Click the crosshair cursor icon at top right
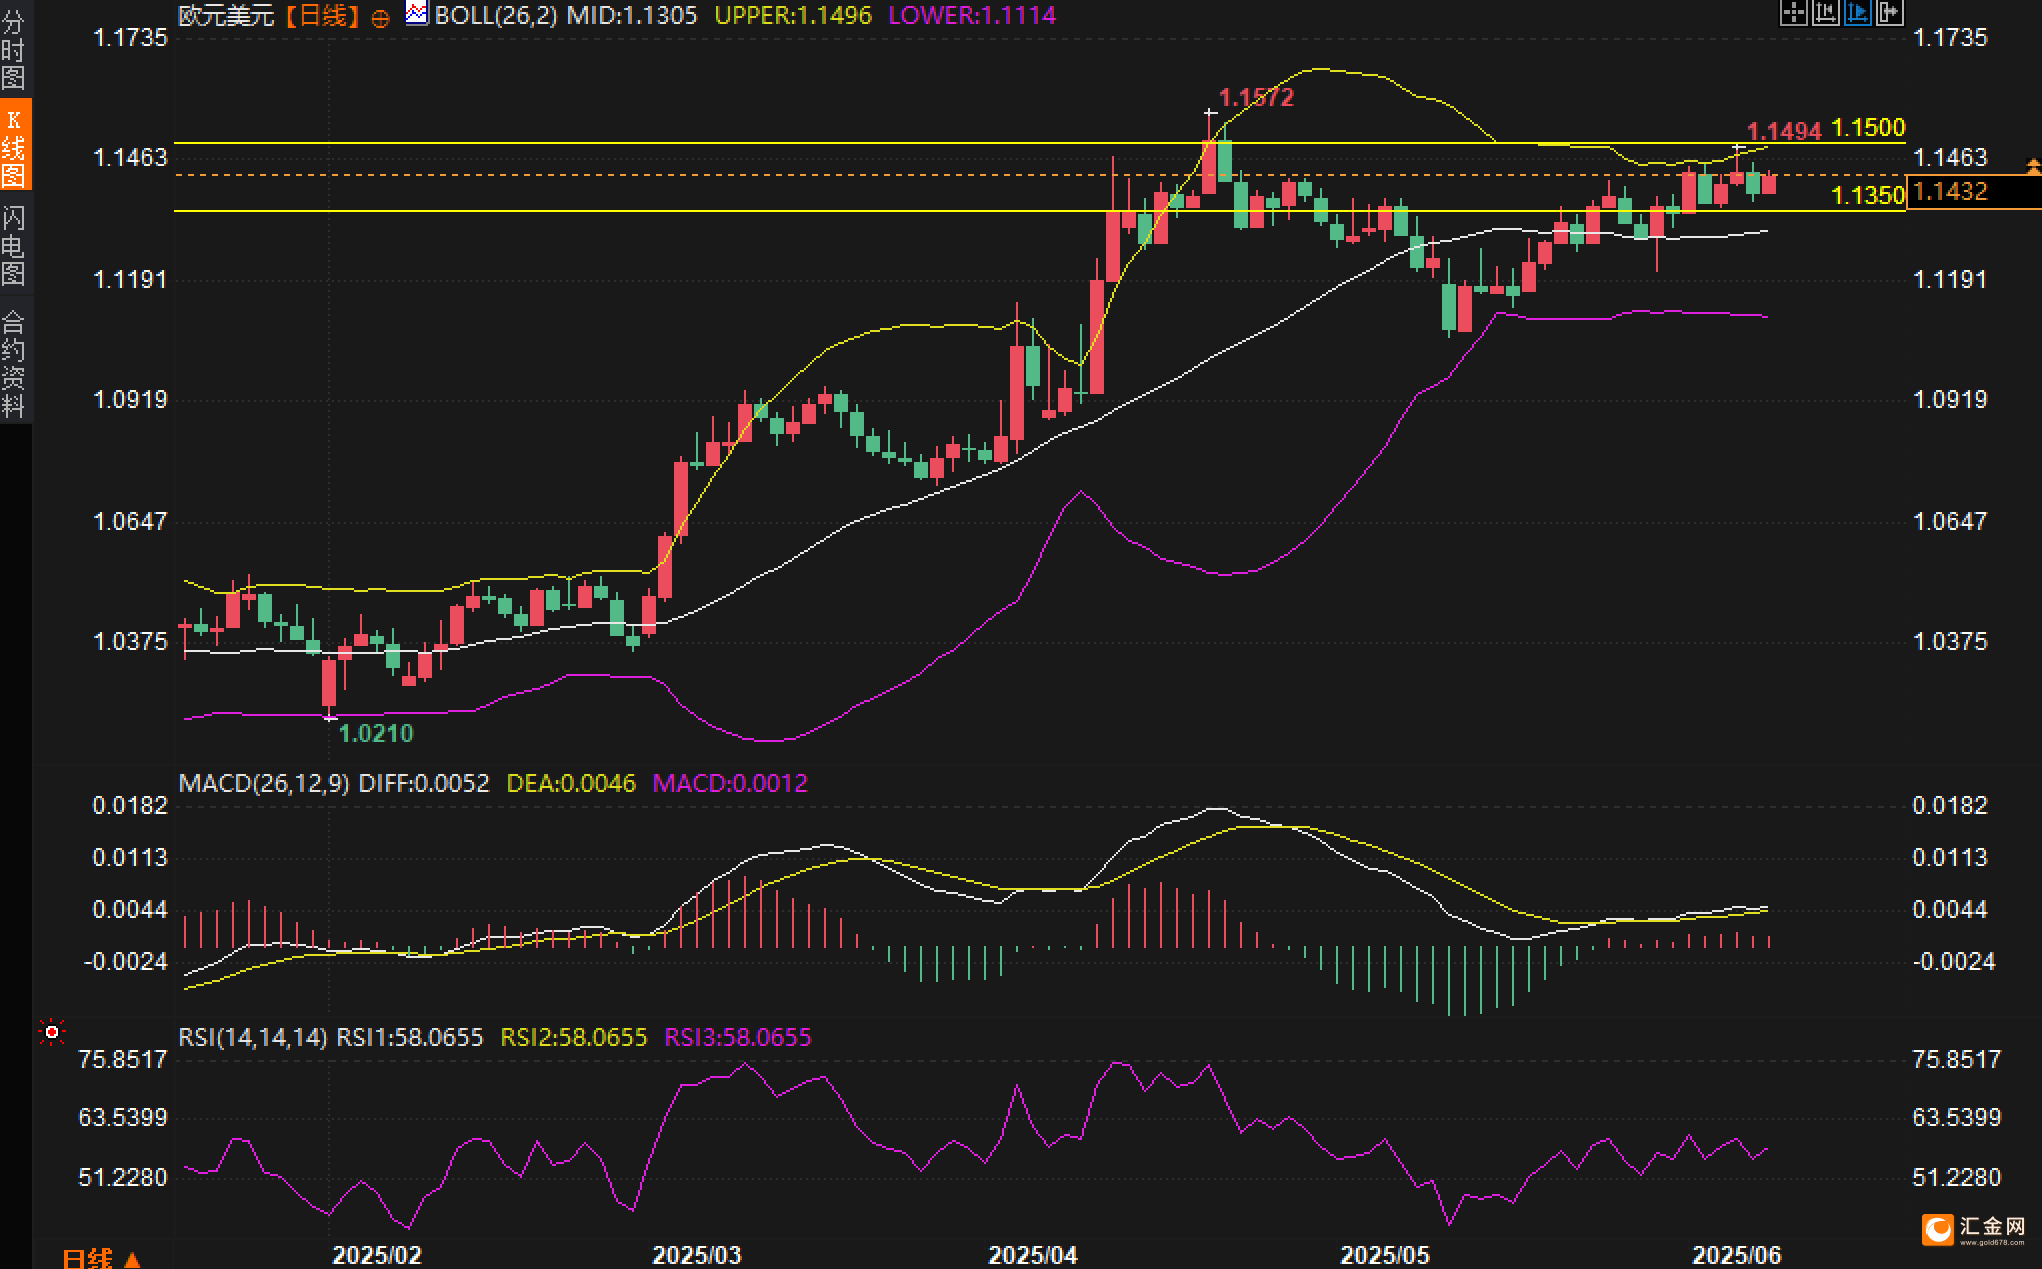Screen dimensions: 2042x1269 [1793, 12]
